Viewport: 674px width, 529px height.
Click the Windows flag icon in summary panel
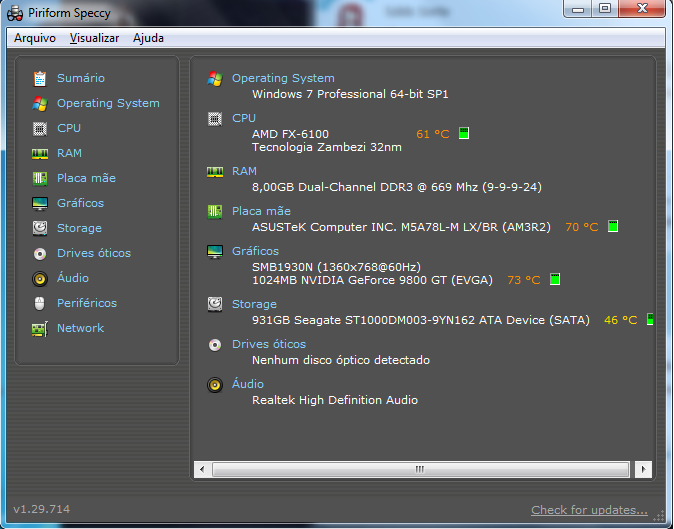(215, 79)
